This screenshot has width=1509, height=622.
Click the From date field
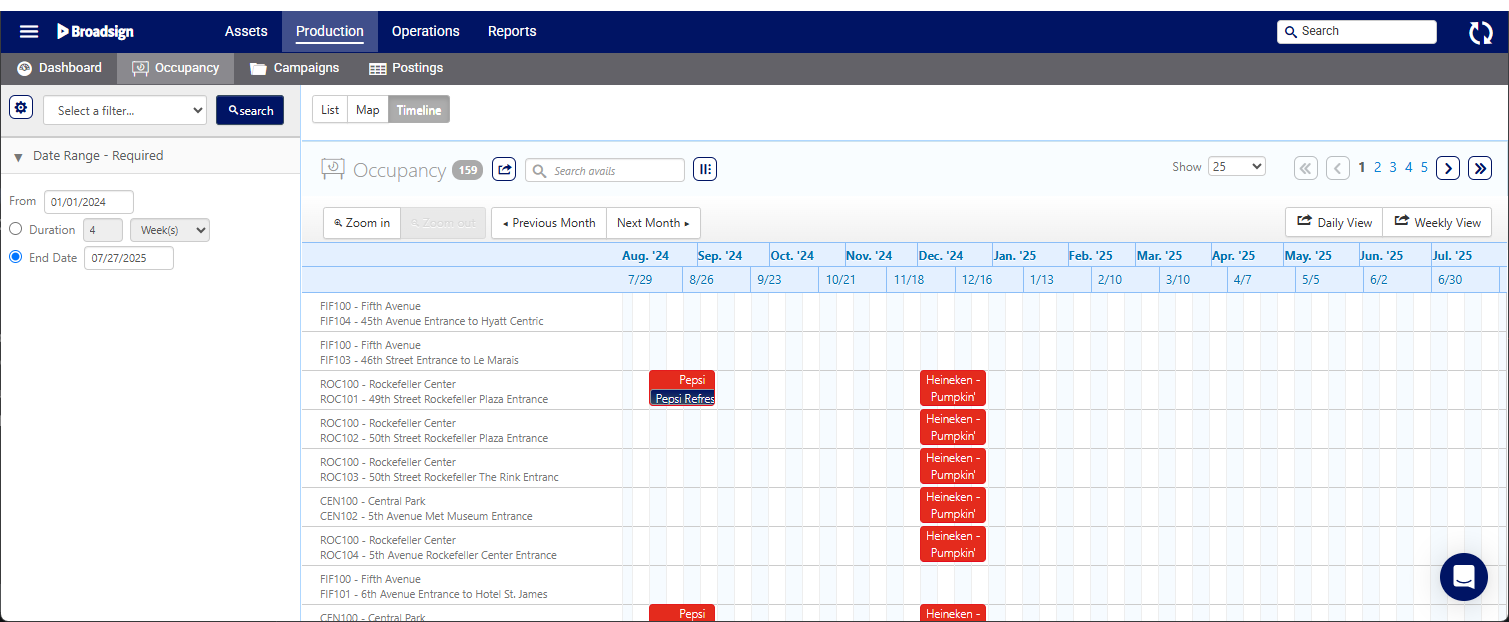coord(89,202)
